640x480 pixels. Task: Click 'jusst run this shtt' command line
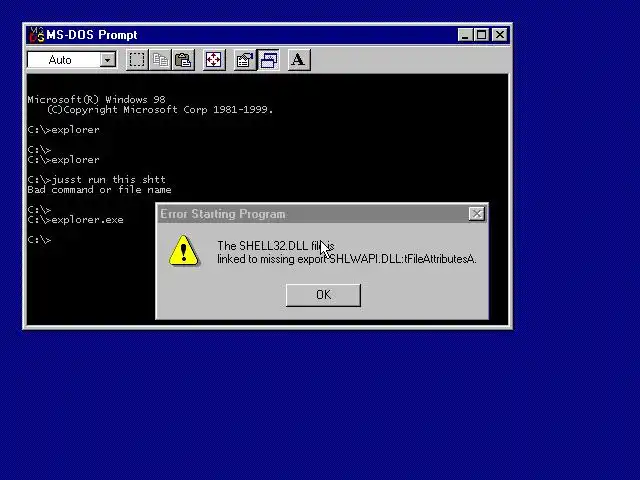[97, 180]
